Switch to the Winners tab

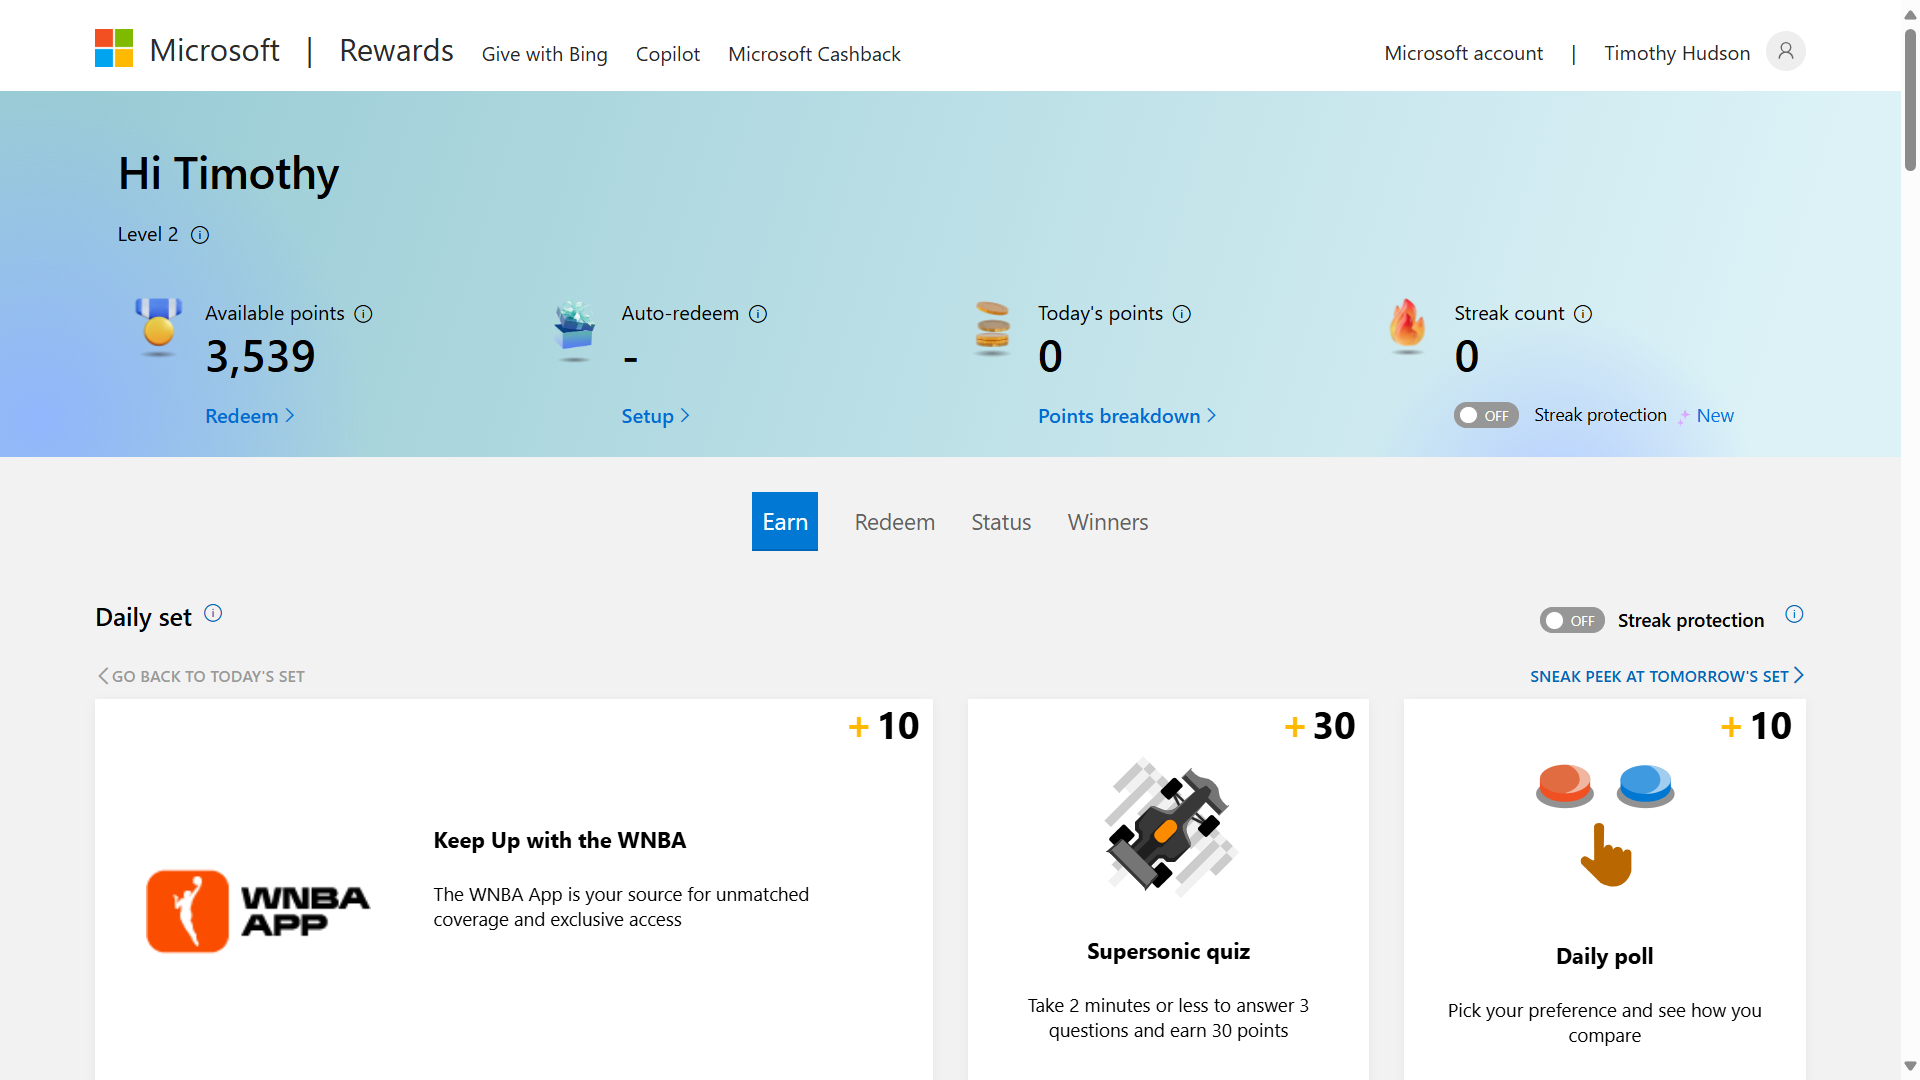click(1107, 521)
